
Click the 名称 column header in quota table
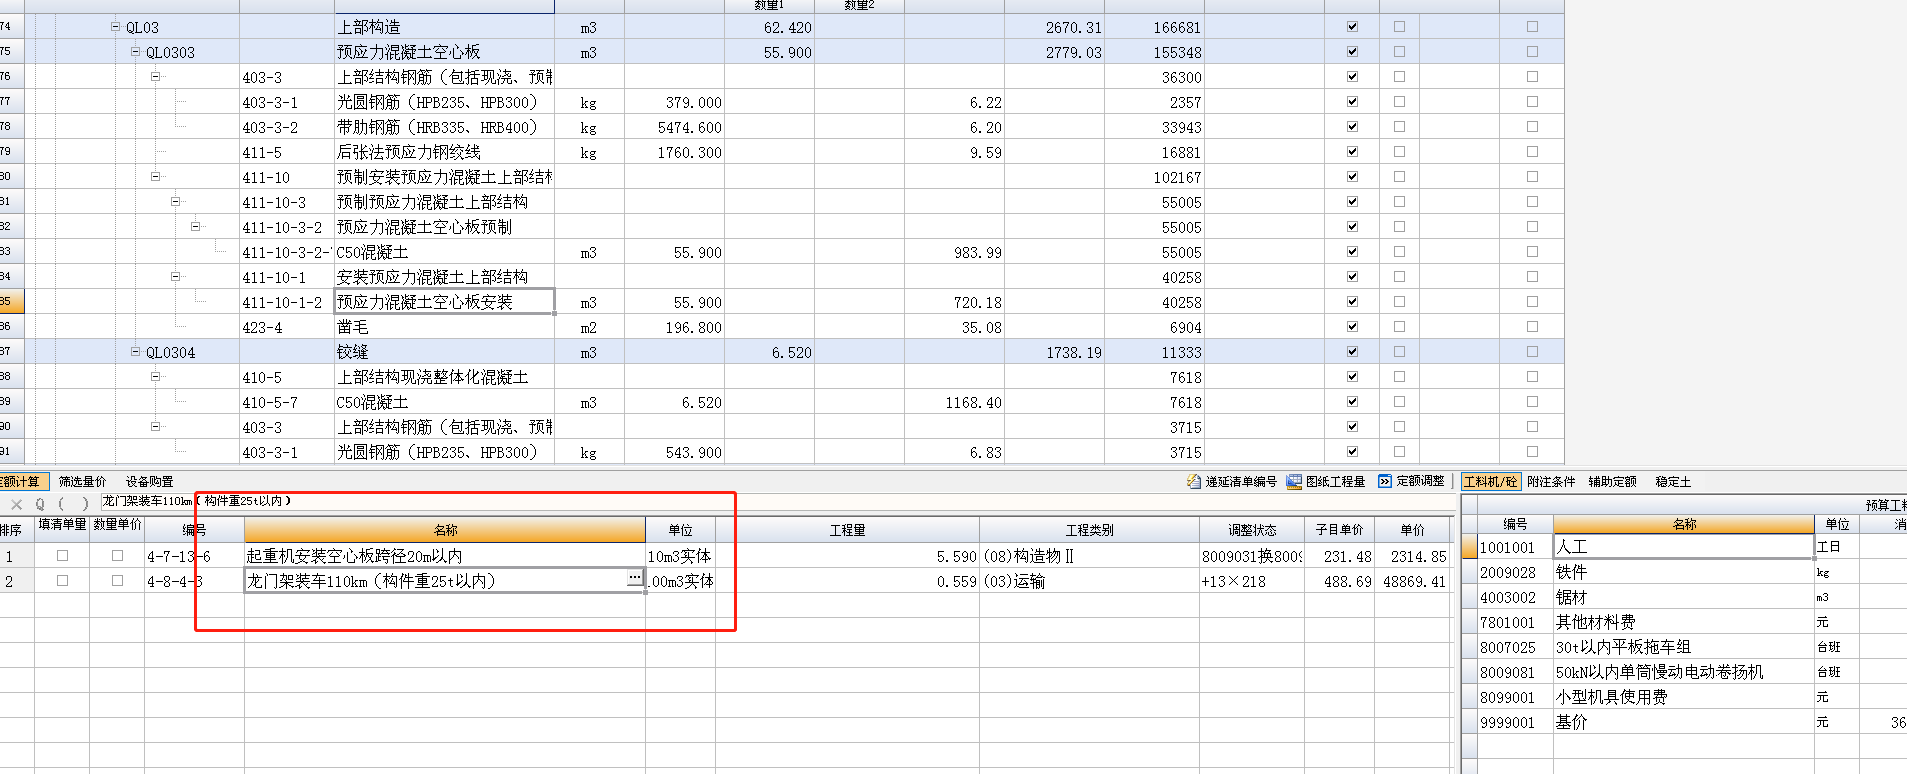(x=445, y=530)
